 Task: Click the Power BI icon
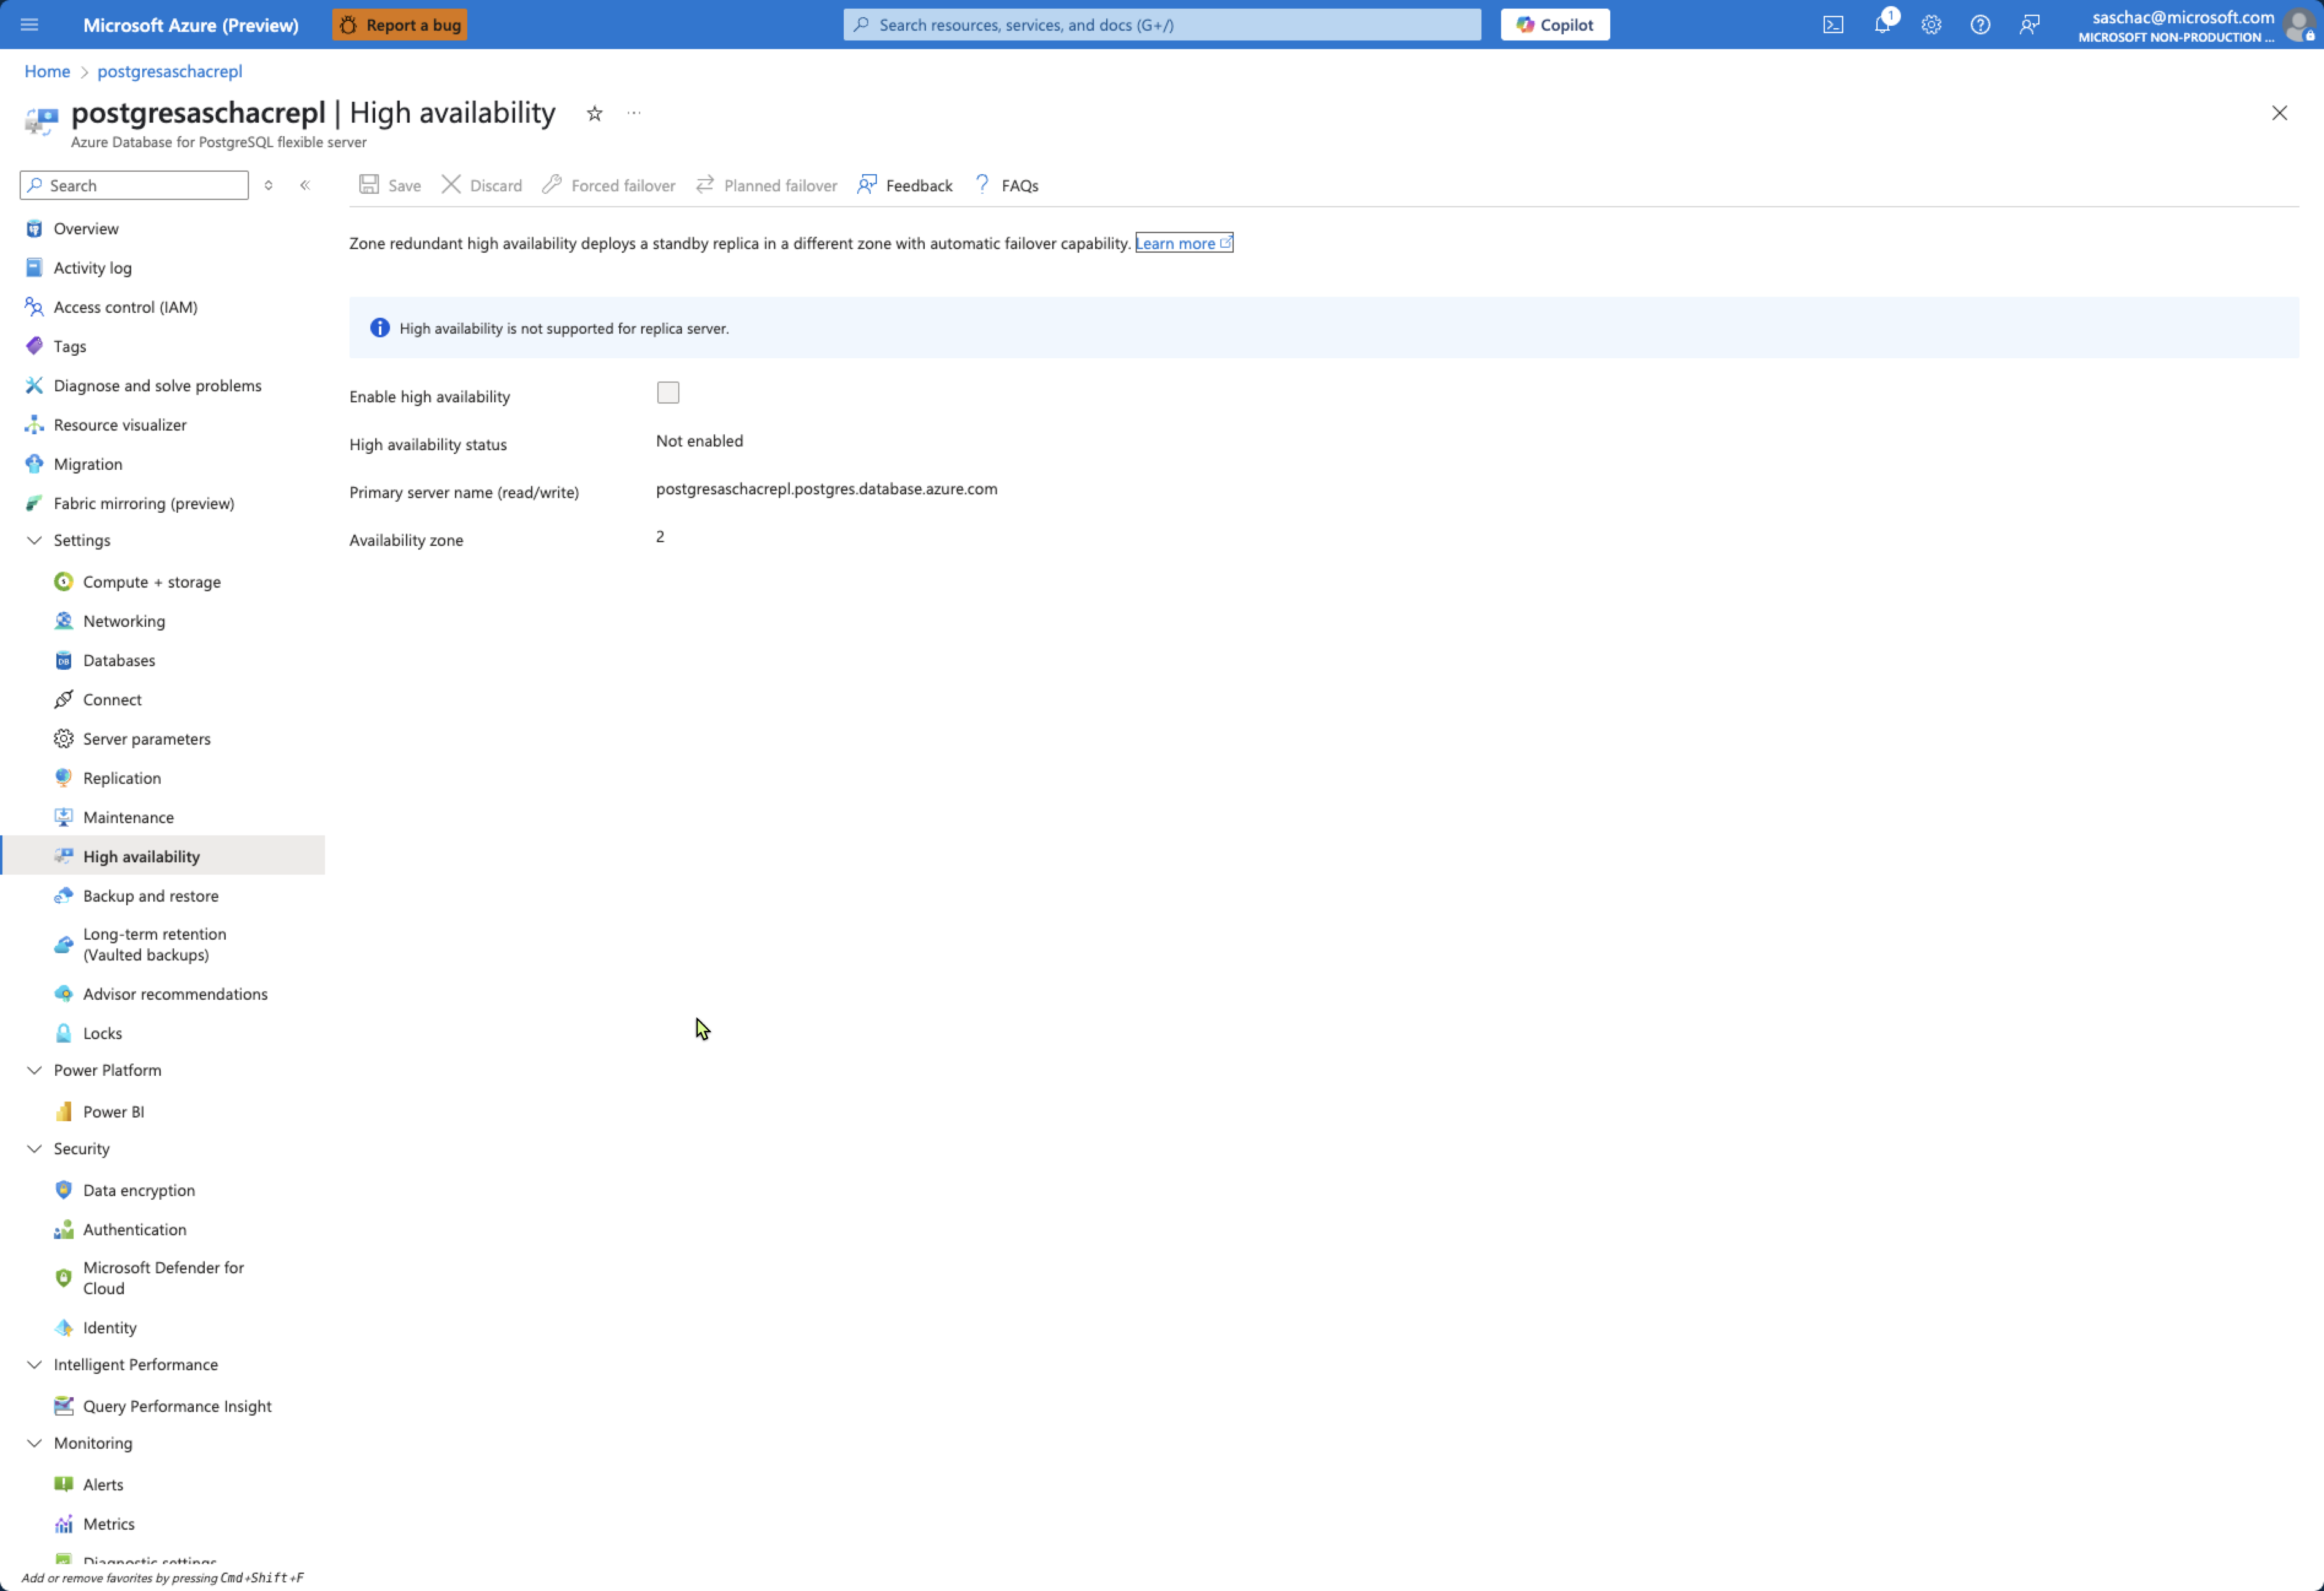tap(63, 1112)
